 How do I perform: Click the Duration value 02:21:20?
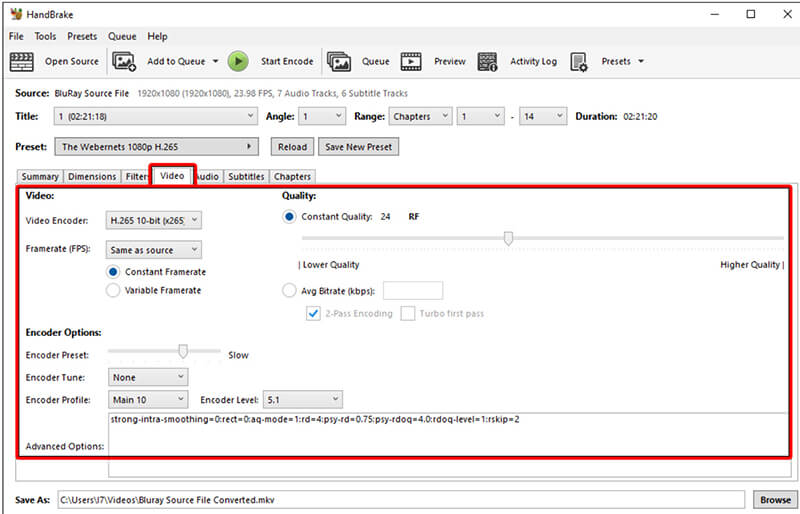click(640, 116)
